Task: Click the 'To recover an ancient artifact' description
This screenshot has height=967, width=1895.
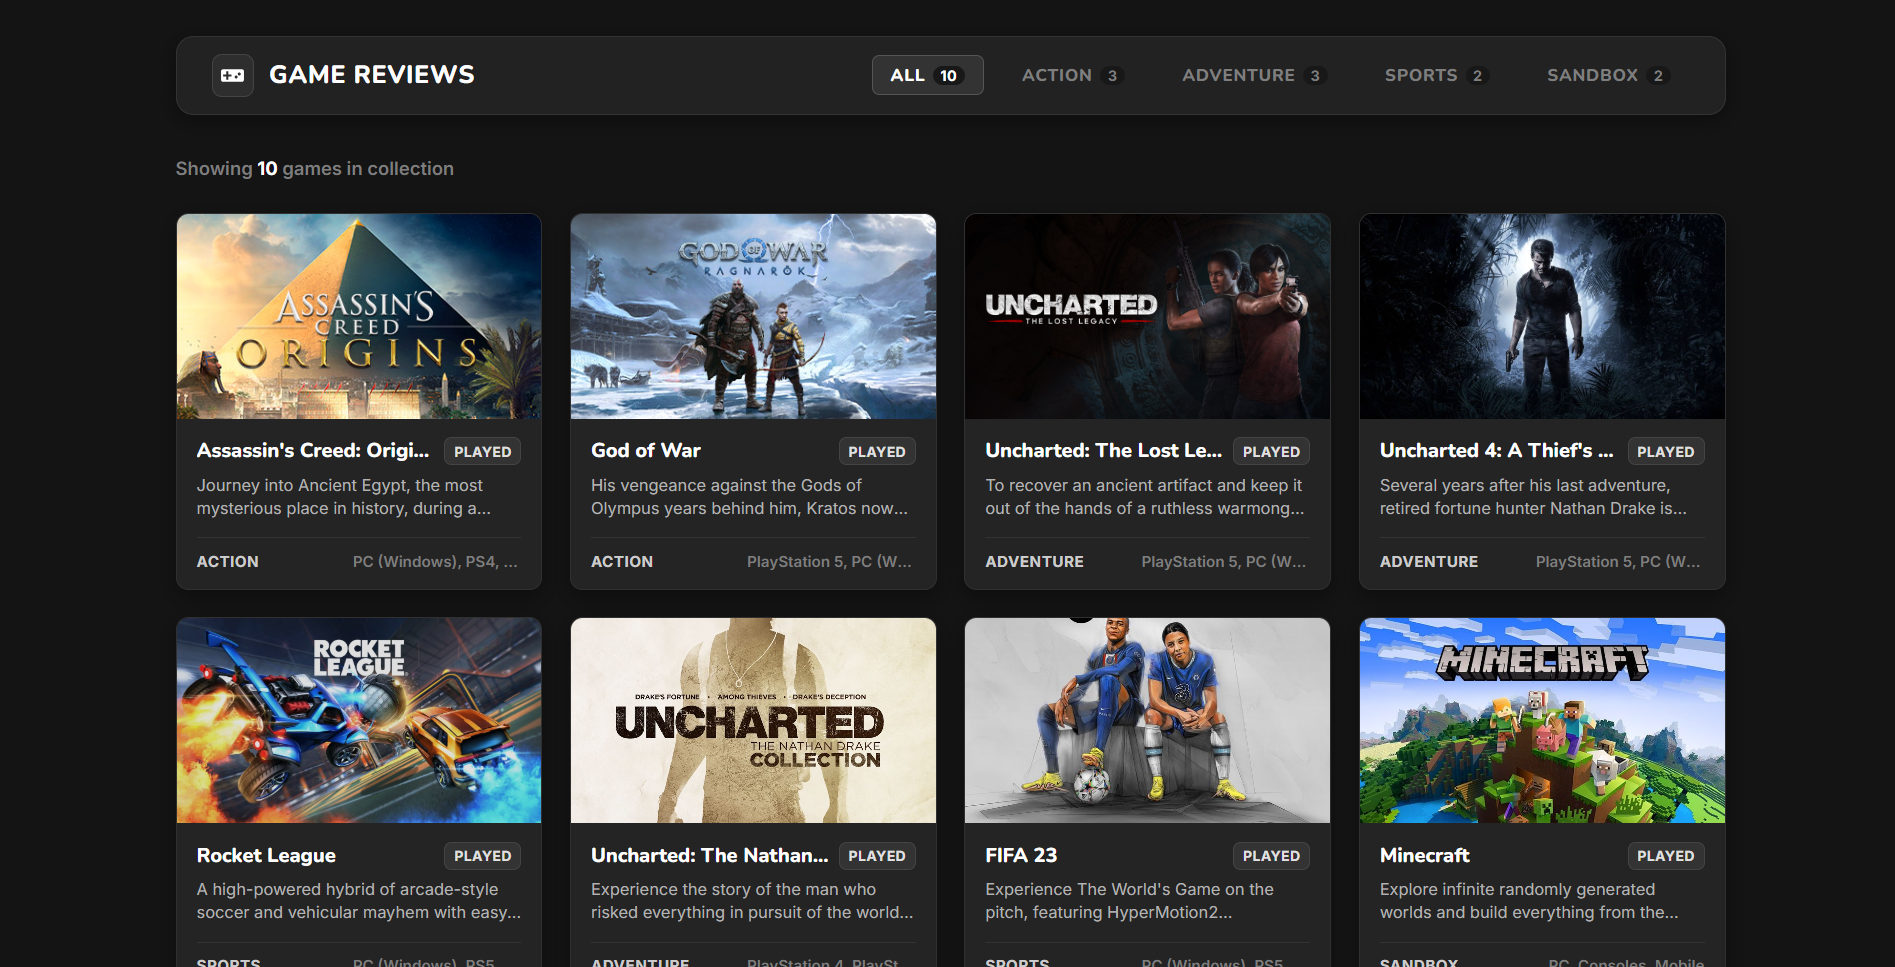Action: (x=1145, y=497)
